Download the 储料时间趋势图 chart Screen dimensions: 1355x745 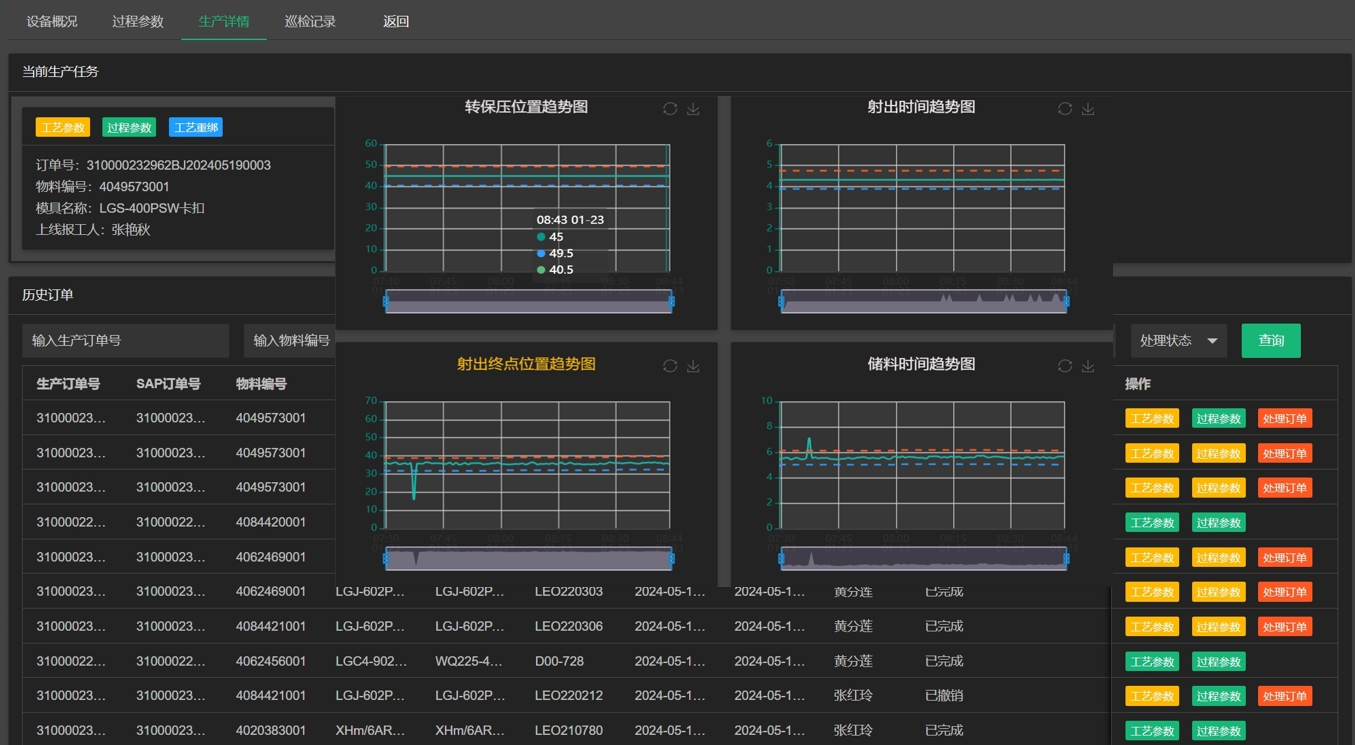click(x=1088, y=366)
